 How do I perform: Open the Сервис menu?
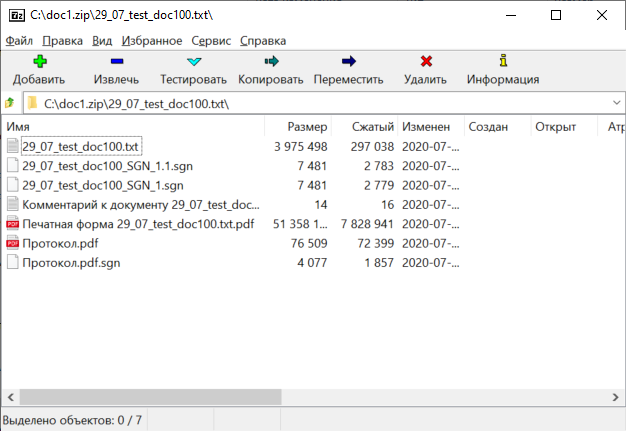211,41
